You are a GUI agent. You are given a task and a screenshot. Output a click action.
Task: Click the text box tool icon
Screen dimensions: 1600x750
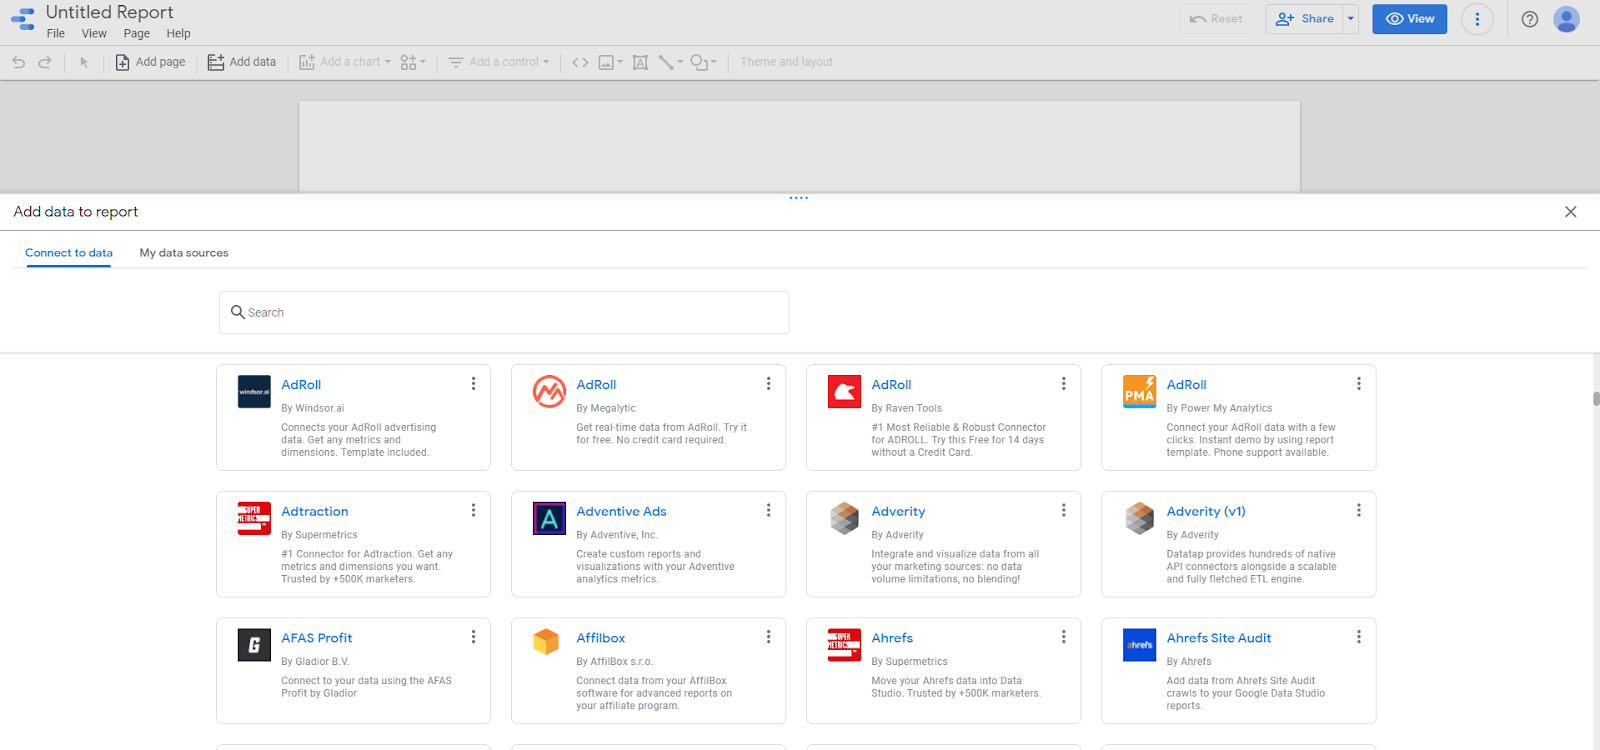640,62
